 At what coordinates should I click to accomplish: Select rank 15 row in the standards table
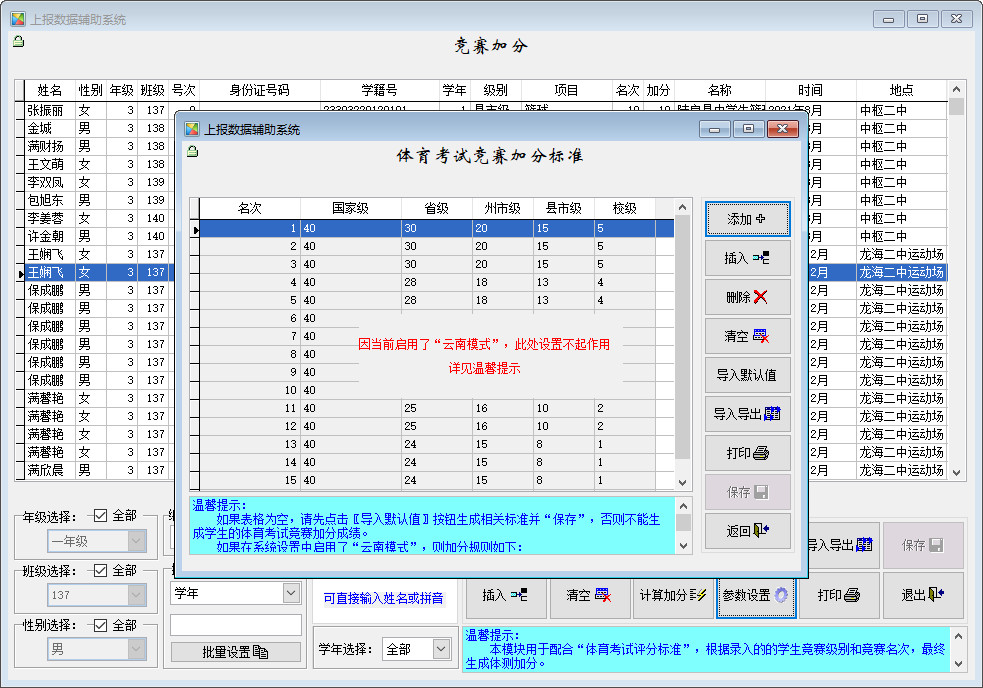(437, 480)
